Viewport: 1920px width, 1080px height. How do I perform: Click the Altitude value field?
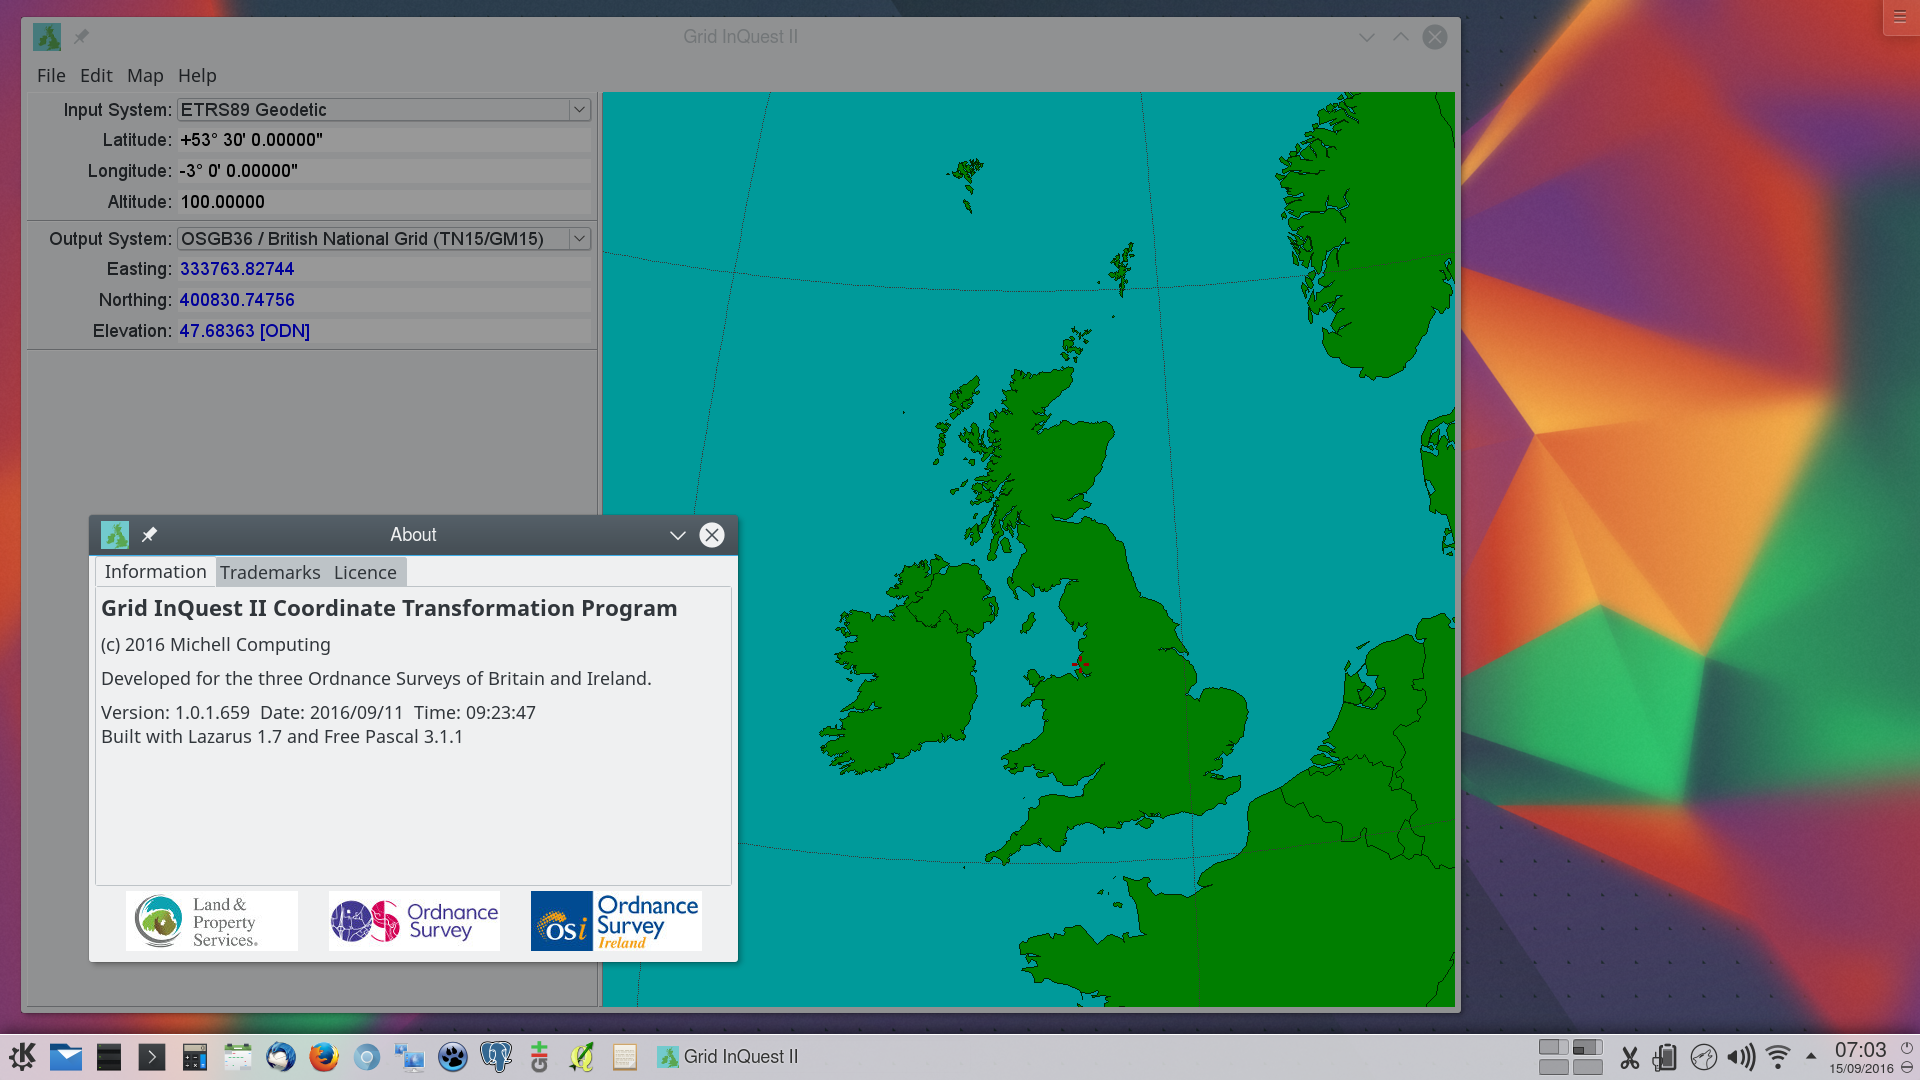(x=384, y=202)
